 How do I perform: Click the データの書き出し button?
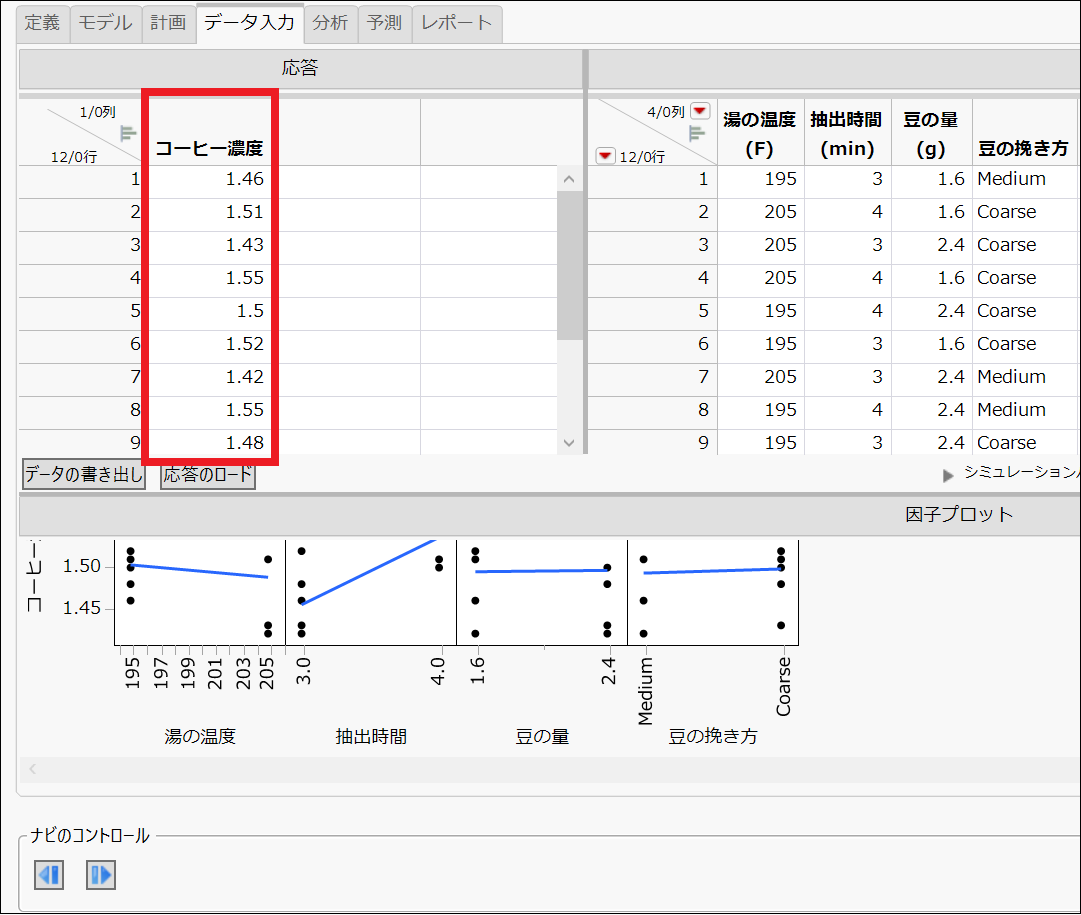[83, 474]
